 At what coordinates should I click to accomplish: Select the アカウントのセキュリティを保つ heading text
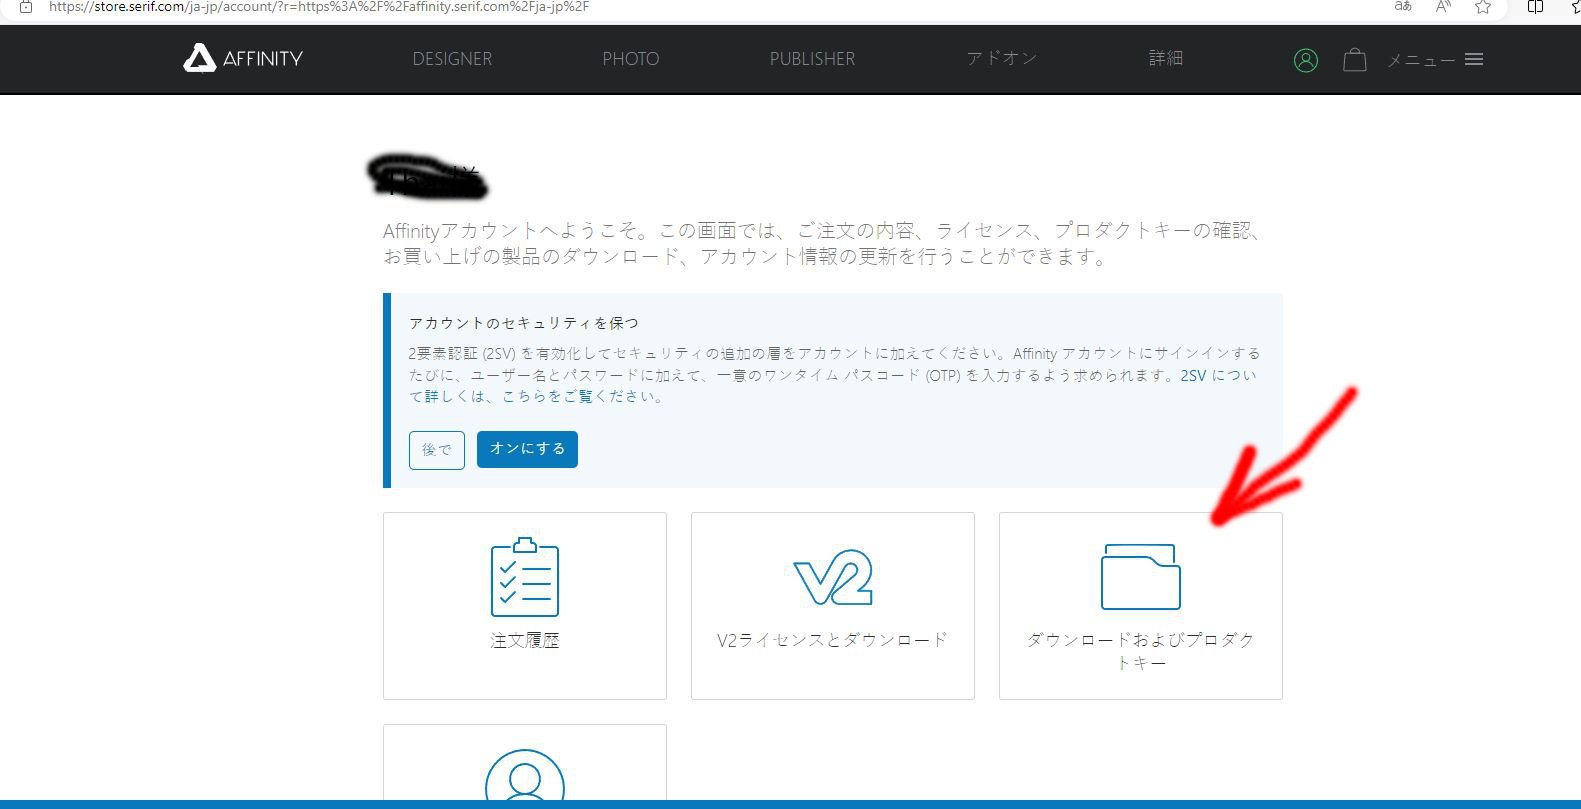524,323
